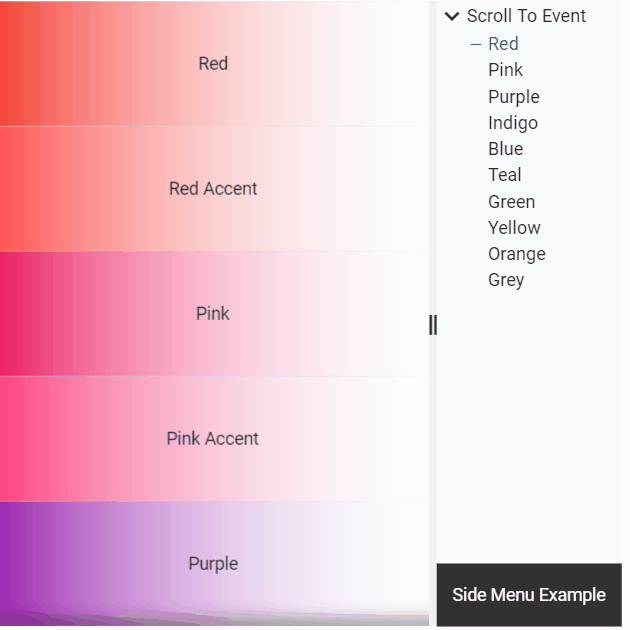Go to Blue menu entry
Image resolution: width=630 pixels, height=630 pixels.
[x=505, y=149]
